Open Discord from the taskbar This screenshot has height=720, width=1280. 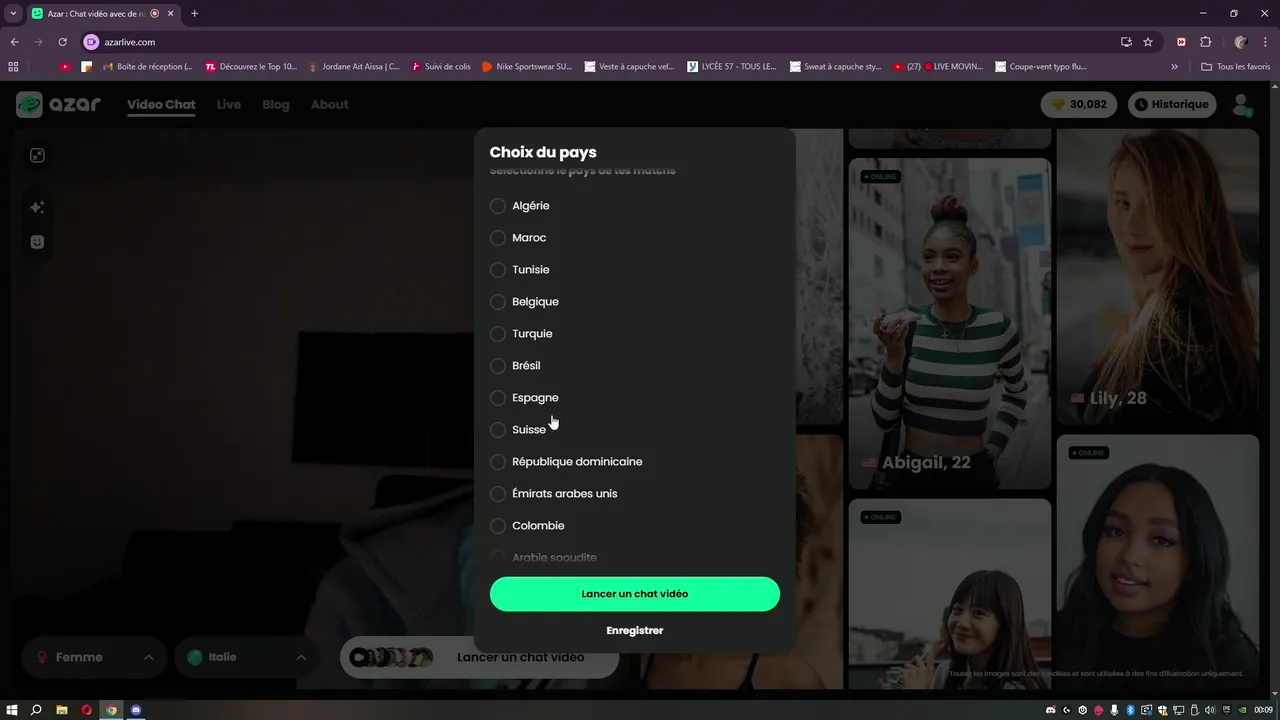click(x=137, y=710)
